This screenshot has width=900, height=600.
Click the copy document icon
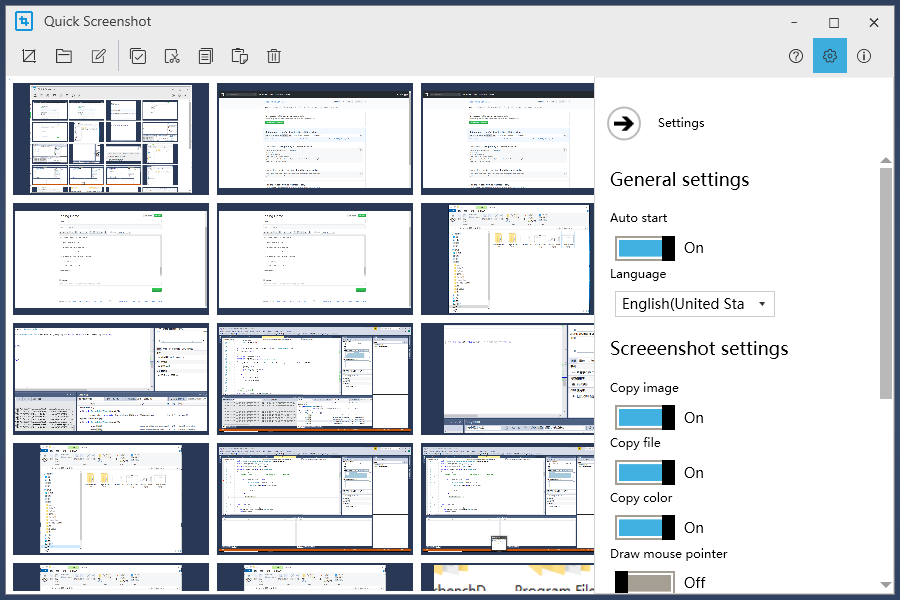[205, 56]
